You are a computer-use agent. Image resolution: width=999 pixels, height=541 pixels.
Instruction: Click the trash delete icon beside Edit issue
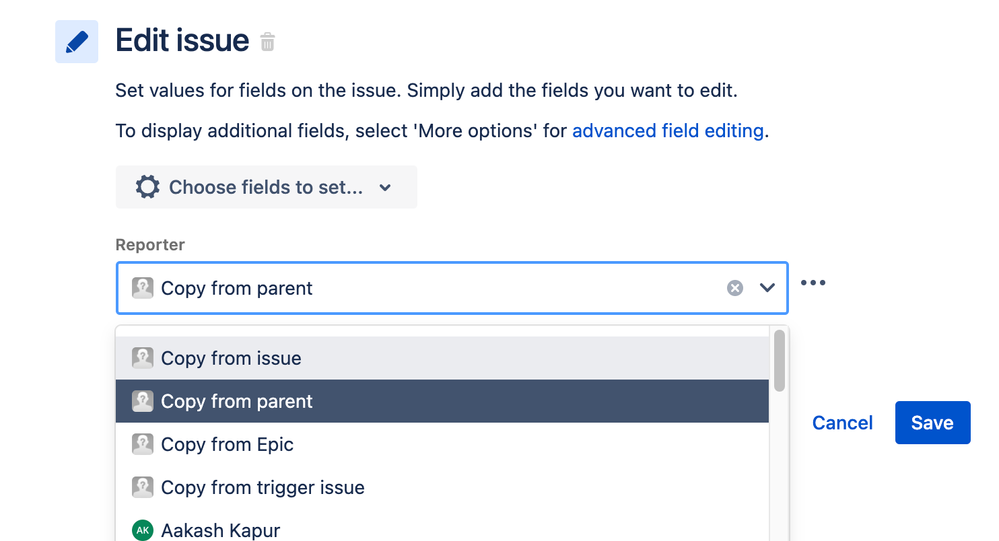tap(268, 42)
